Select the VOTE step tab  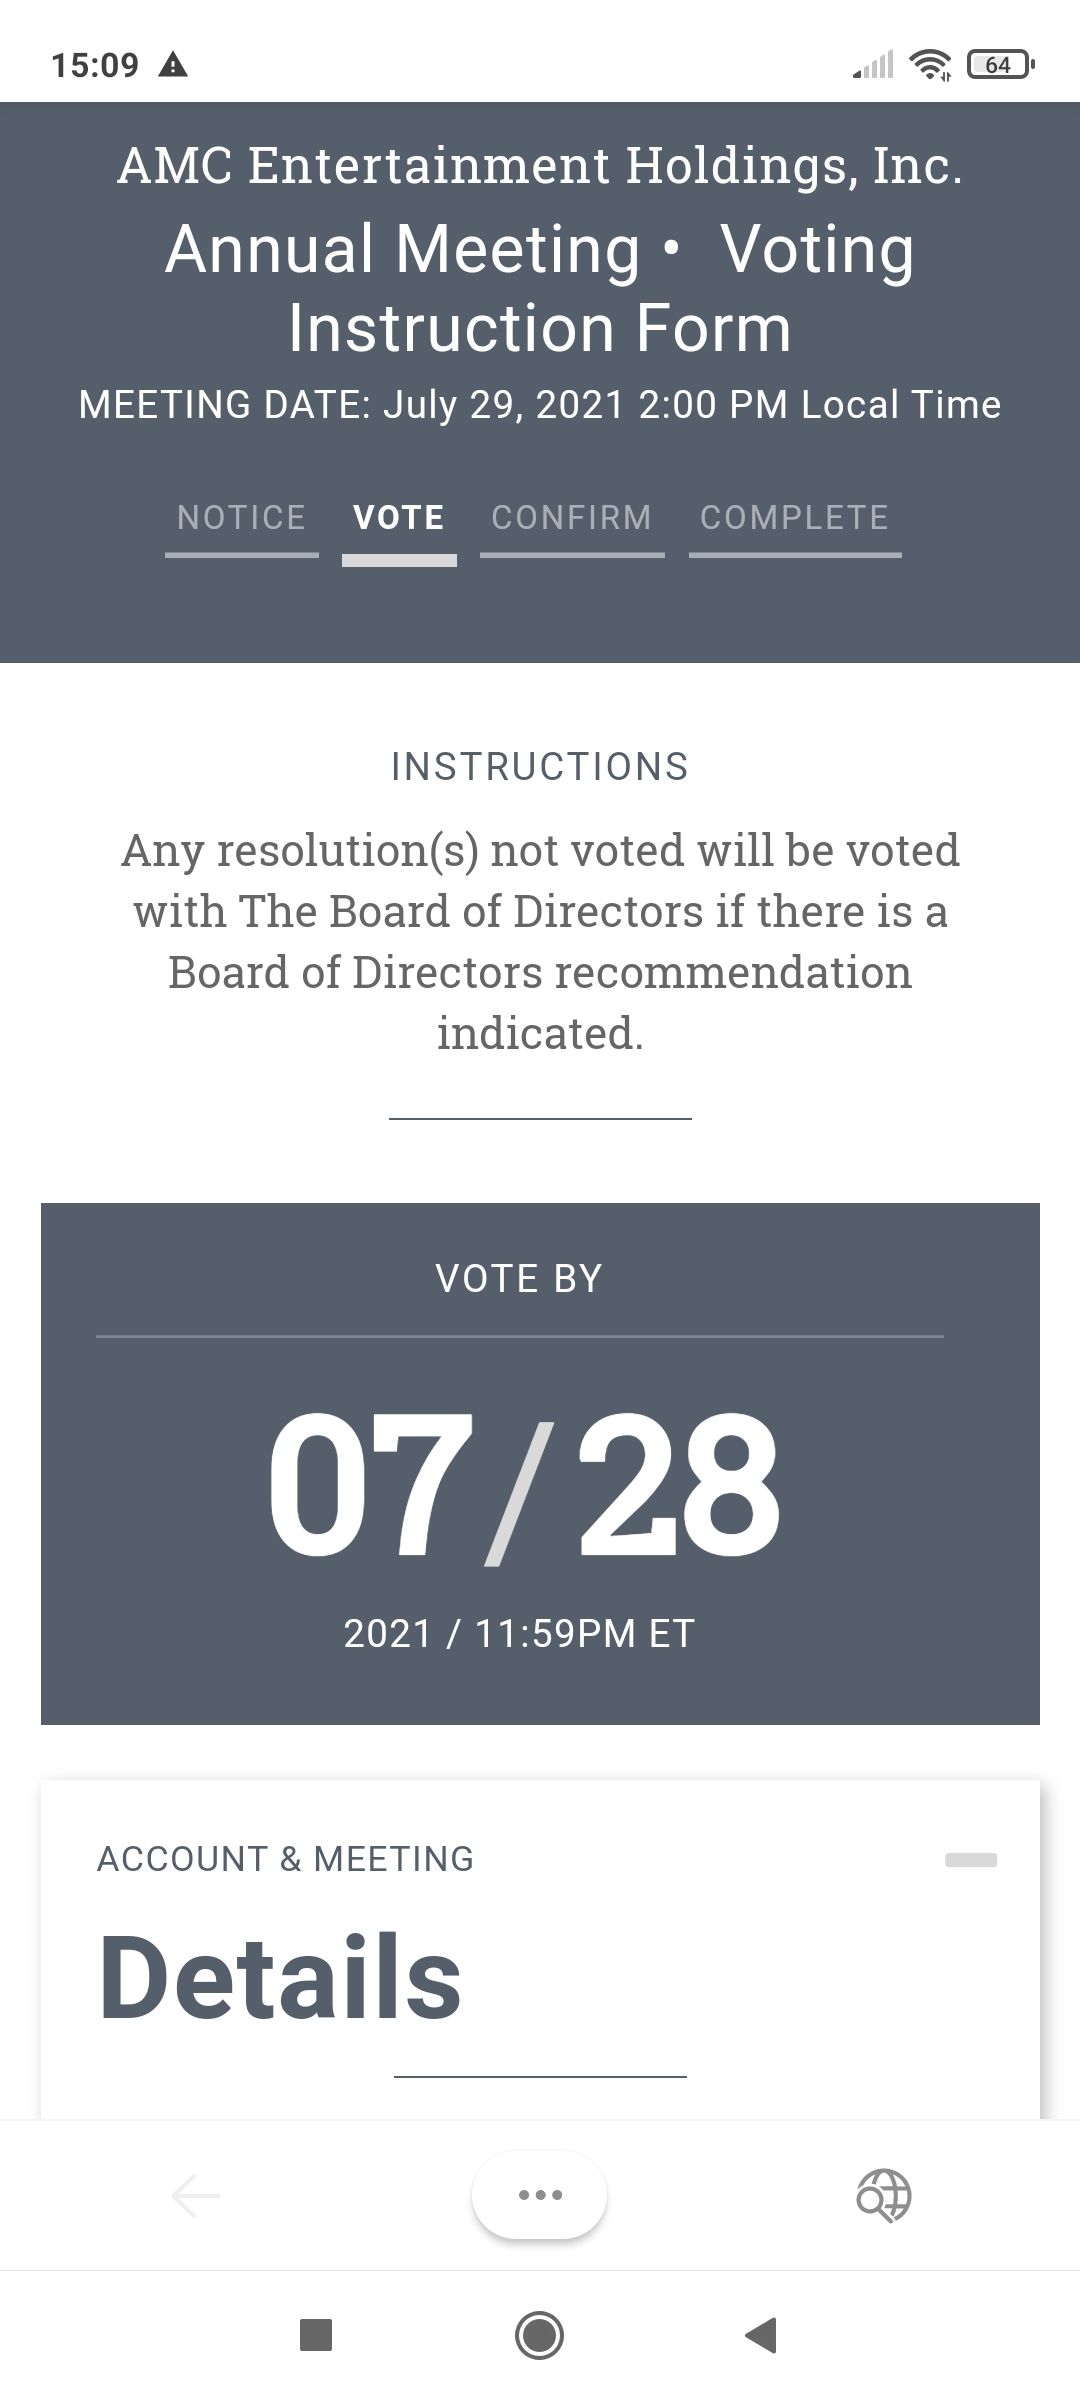[x=399, y=517]
